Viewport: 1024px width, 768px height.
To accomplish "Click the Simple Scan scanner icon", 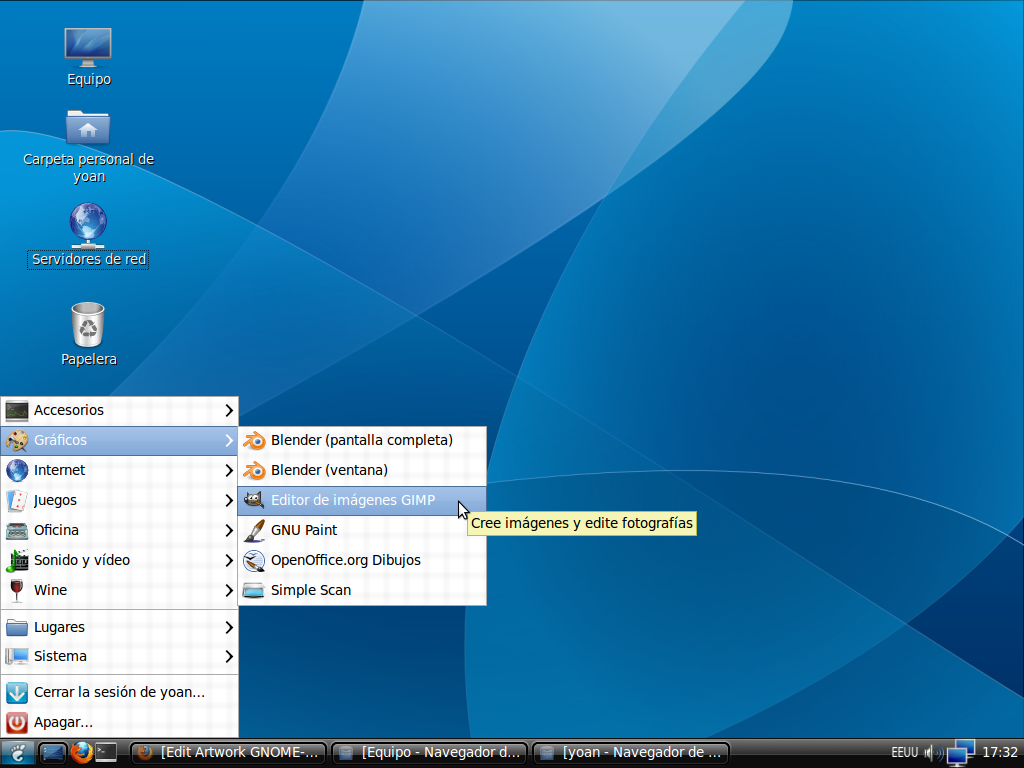I will [x=253, y=590].
